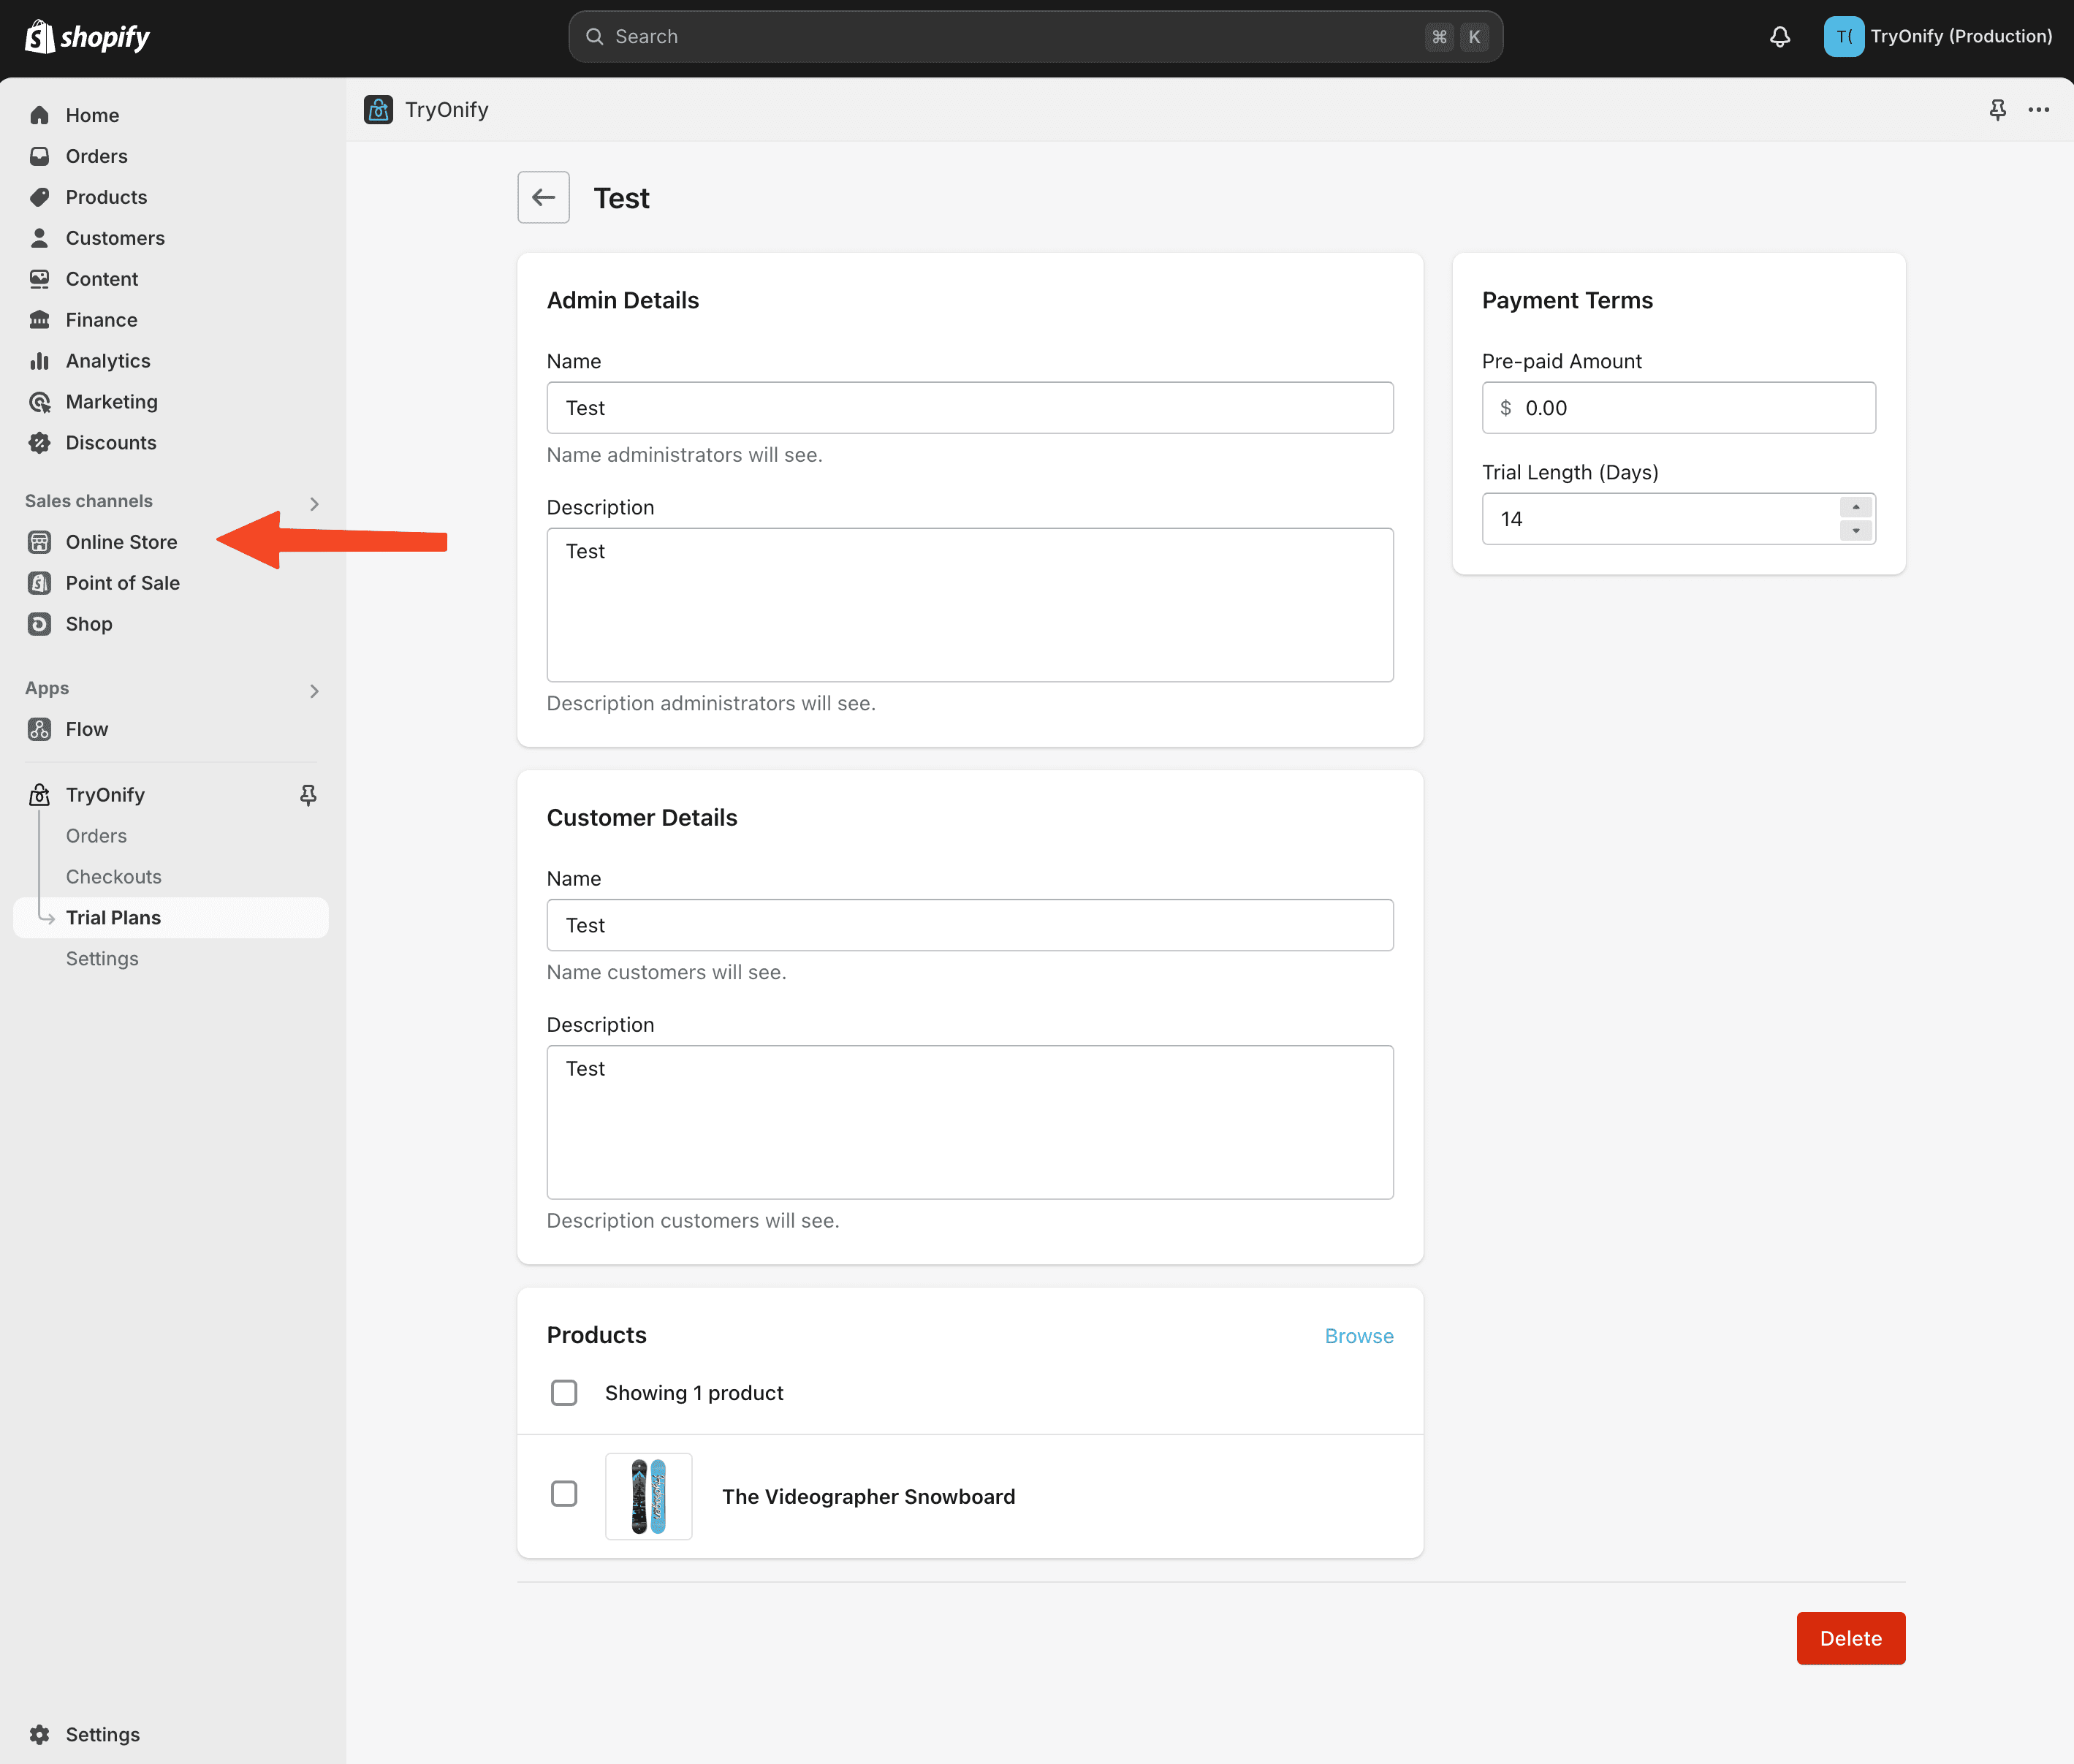Open TryOnify Settings submenu item
2074x1764 pixels.
pyautogui.click(x=102, y=959)
